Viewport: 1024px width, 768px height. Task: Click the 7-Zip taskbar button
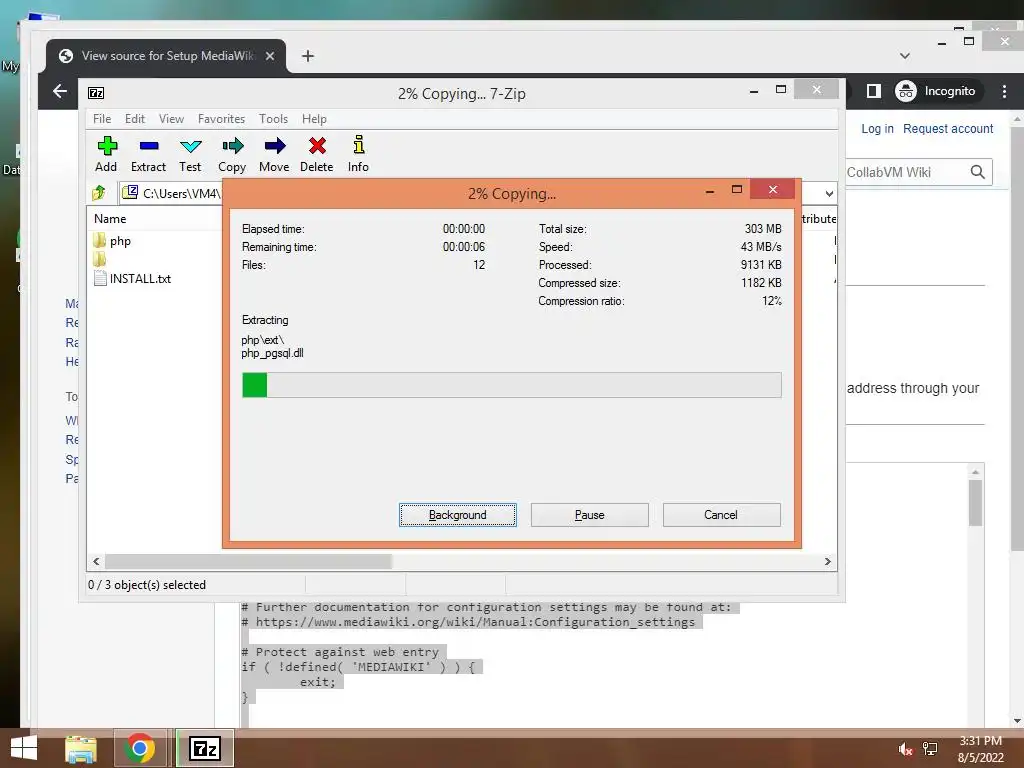pyautogui.click(x=205, y=748)
